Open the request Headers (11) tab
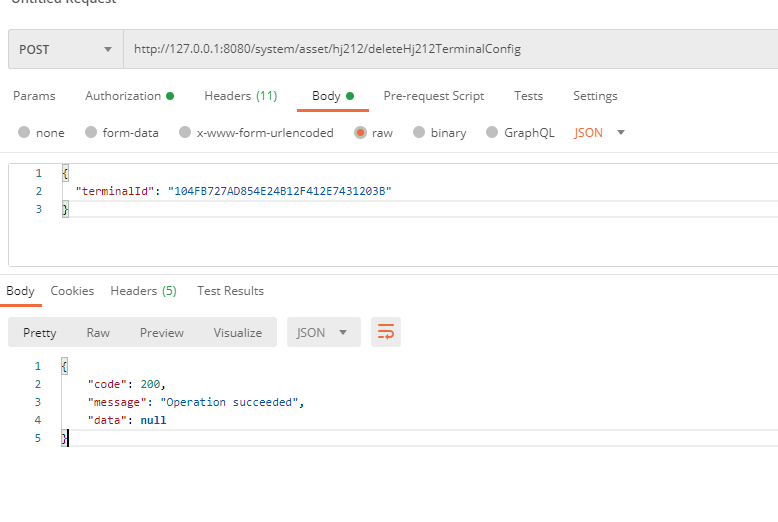778x522 pixels. [240, 96]
